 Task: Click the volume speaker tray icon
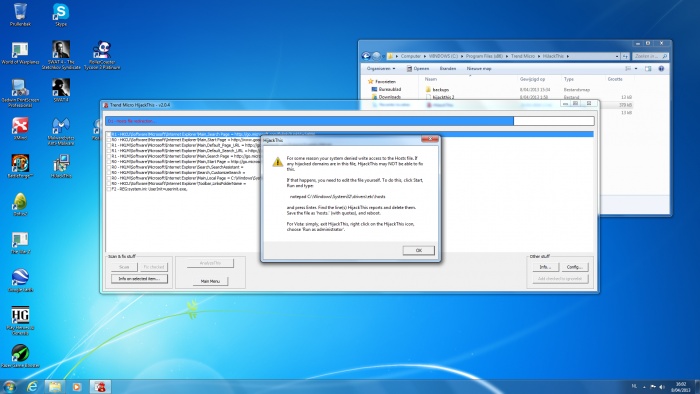pos(662,386)
